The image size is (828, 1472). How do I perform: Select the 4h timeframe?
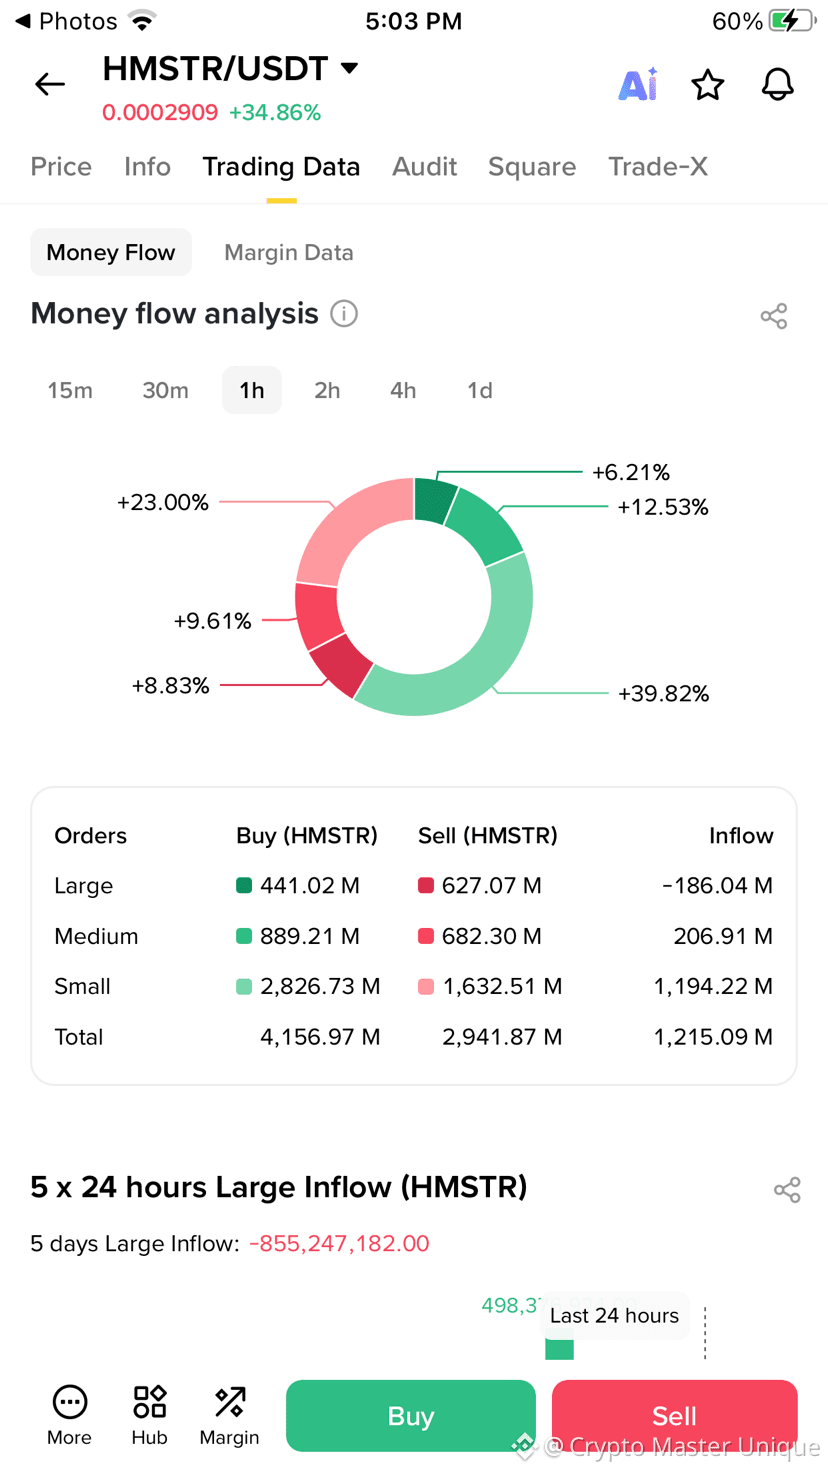pyautogui.click(x=403, y=390)
